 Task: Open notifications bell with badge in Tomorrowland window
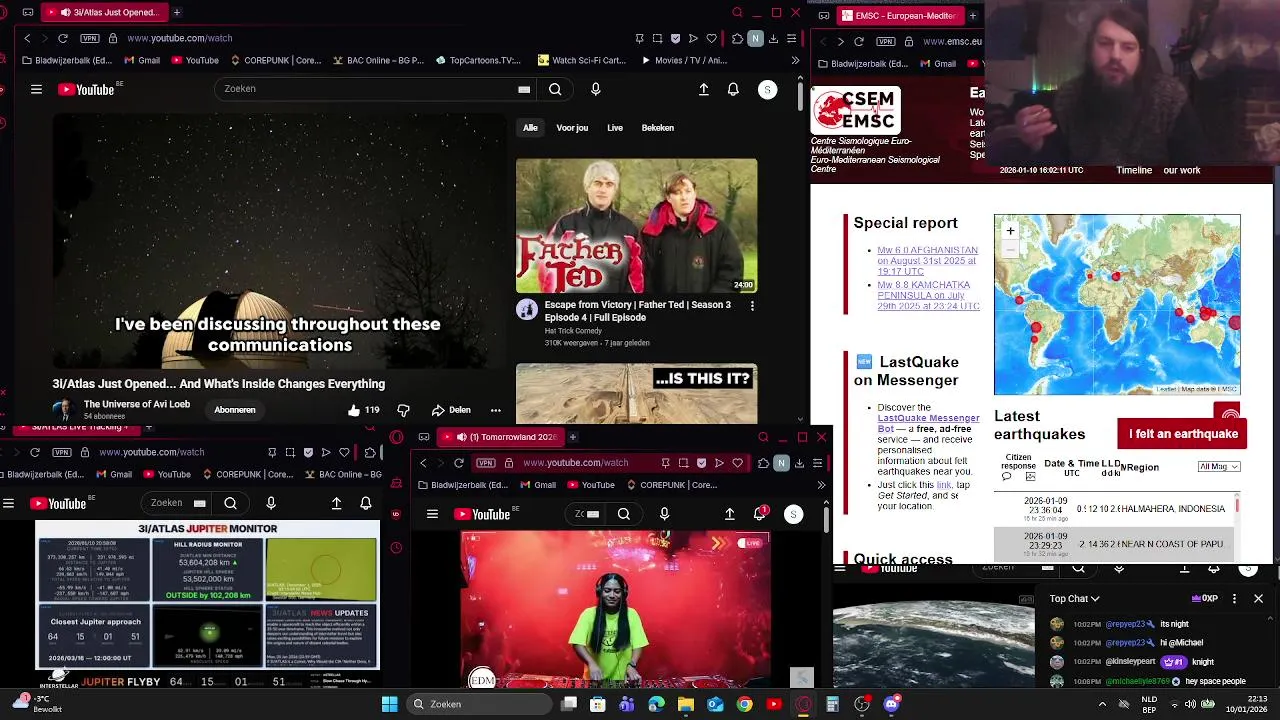[760, 514]
